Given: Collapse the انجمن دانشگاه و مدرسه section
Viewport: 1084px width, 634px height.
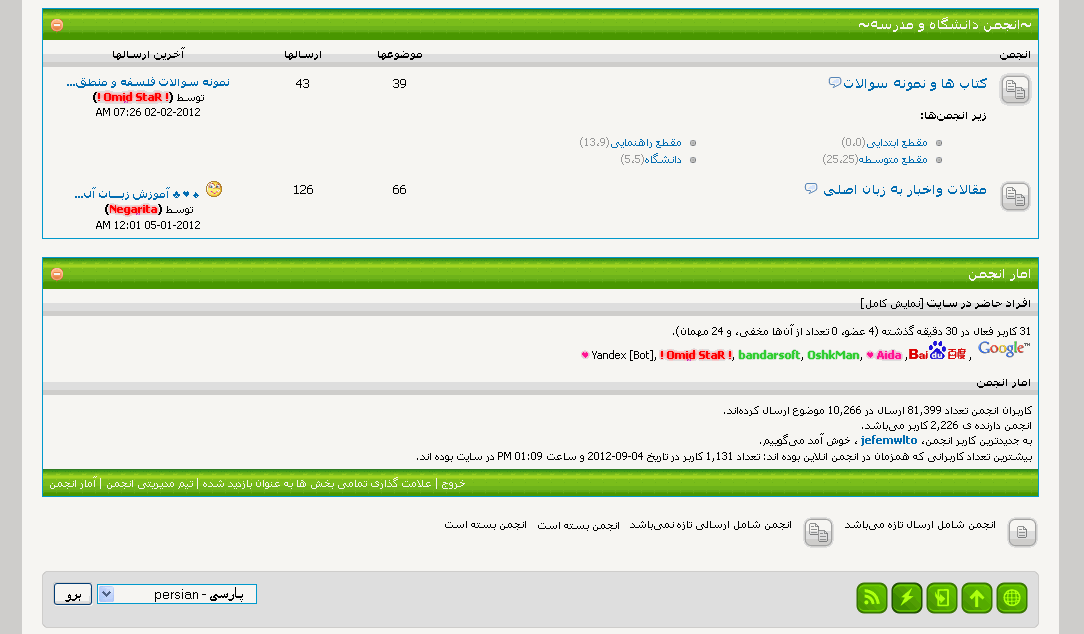Looking at the screenshot, I should pos(57,25).
